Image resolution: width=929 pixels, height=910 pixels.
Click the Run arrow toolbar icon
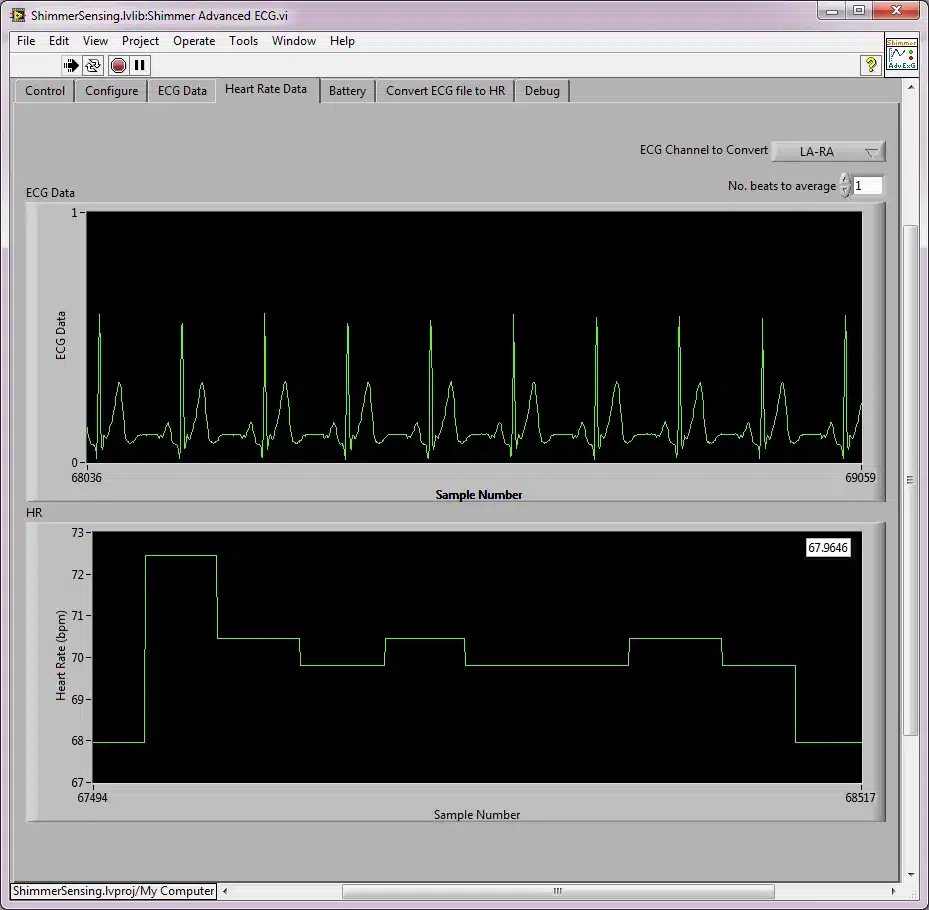tap(71, 65)
